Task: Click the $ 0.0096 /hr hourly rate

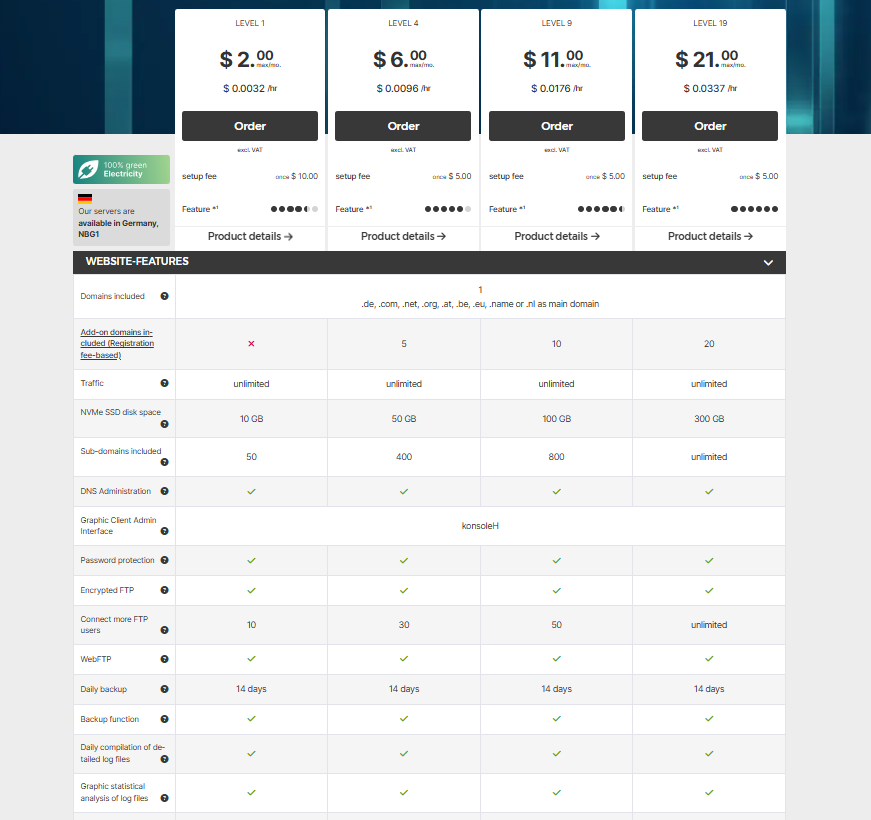Action: (x=403, y=88)
